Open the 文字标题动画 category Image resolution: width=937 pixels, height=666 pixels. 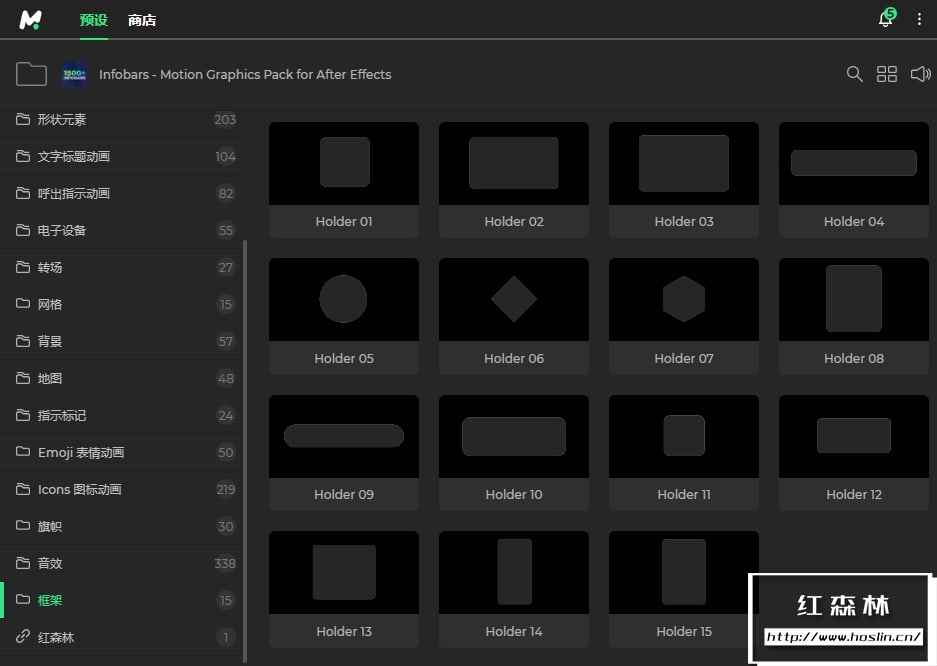[x=121, y=156]
